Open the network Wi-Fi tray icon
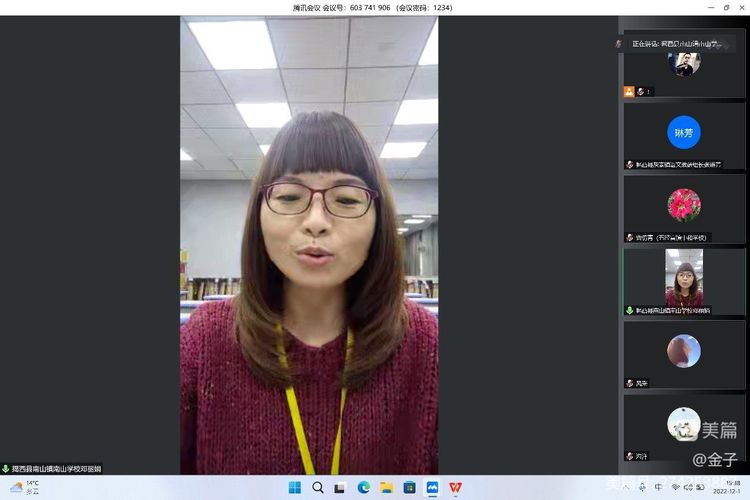This screenshot has height=500, width=750. tap(675, 488)
